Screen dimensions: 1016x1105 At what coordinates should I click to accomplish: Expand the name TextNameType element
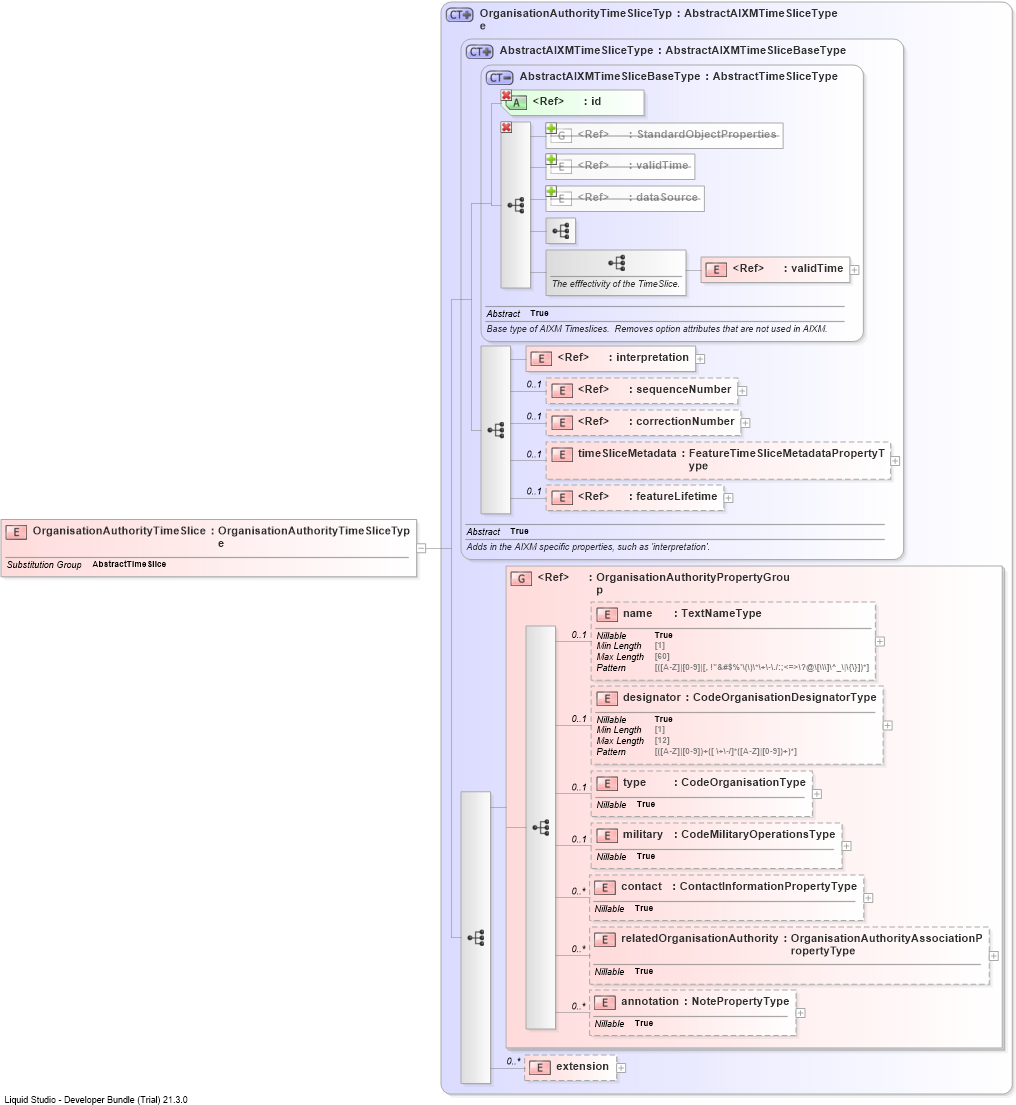pos(880,641)
